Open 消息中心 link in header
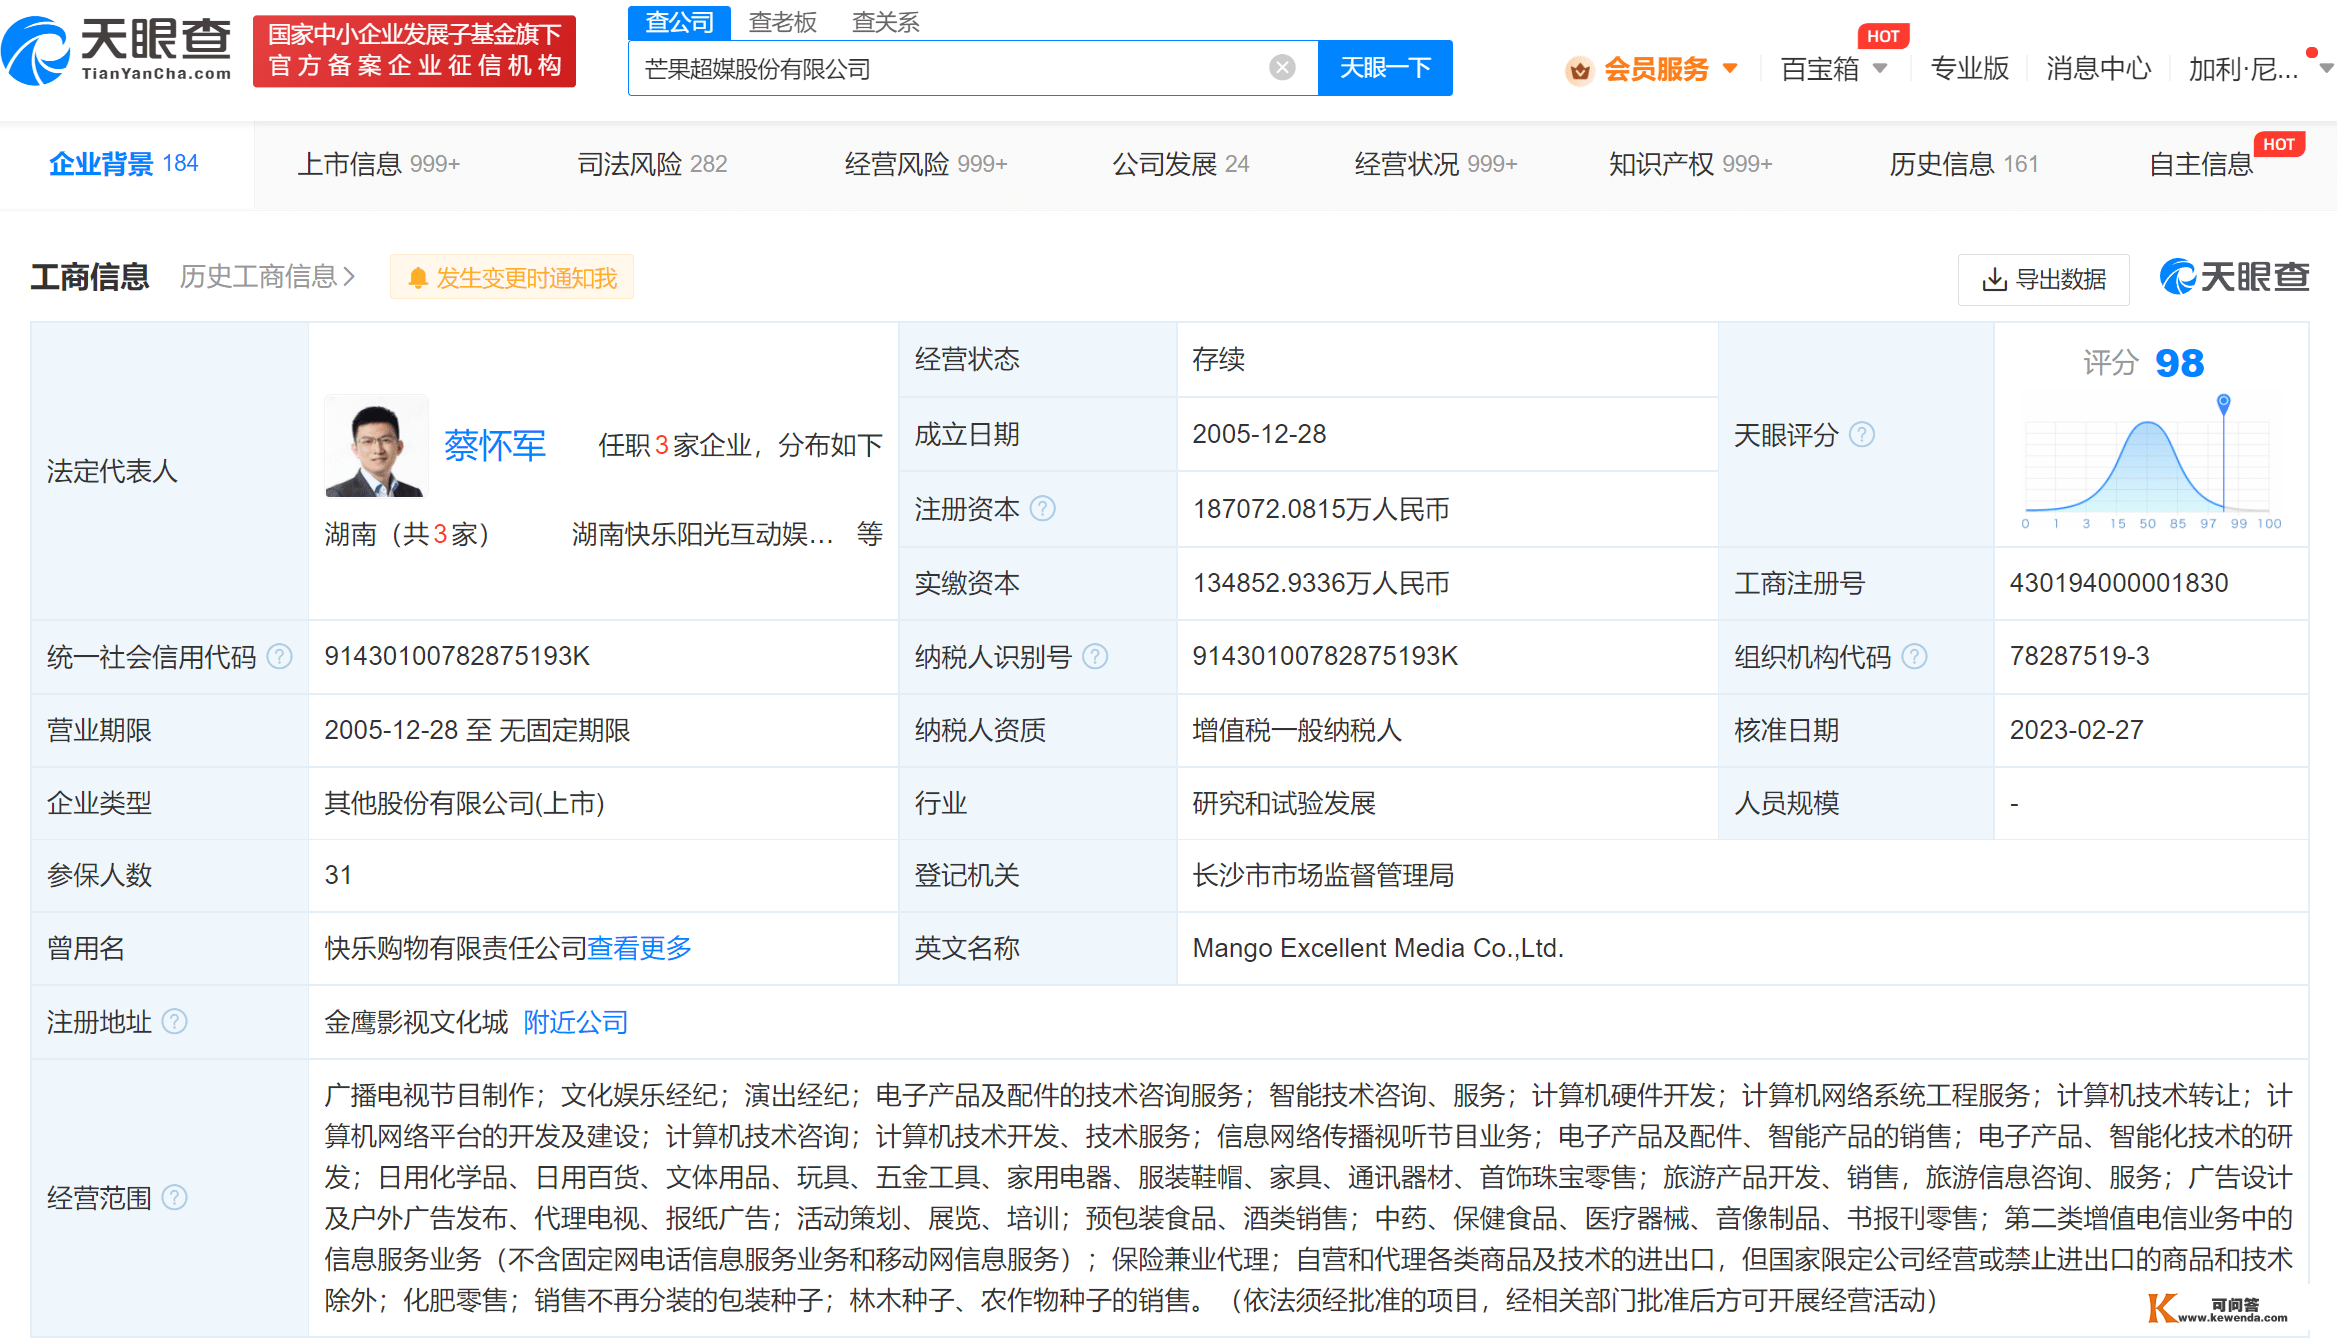The width and height of the screenshot is (2337, 1340). pos(2098,69)
